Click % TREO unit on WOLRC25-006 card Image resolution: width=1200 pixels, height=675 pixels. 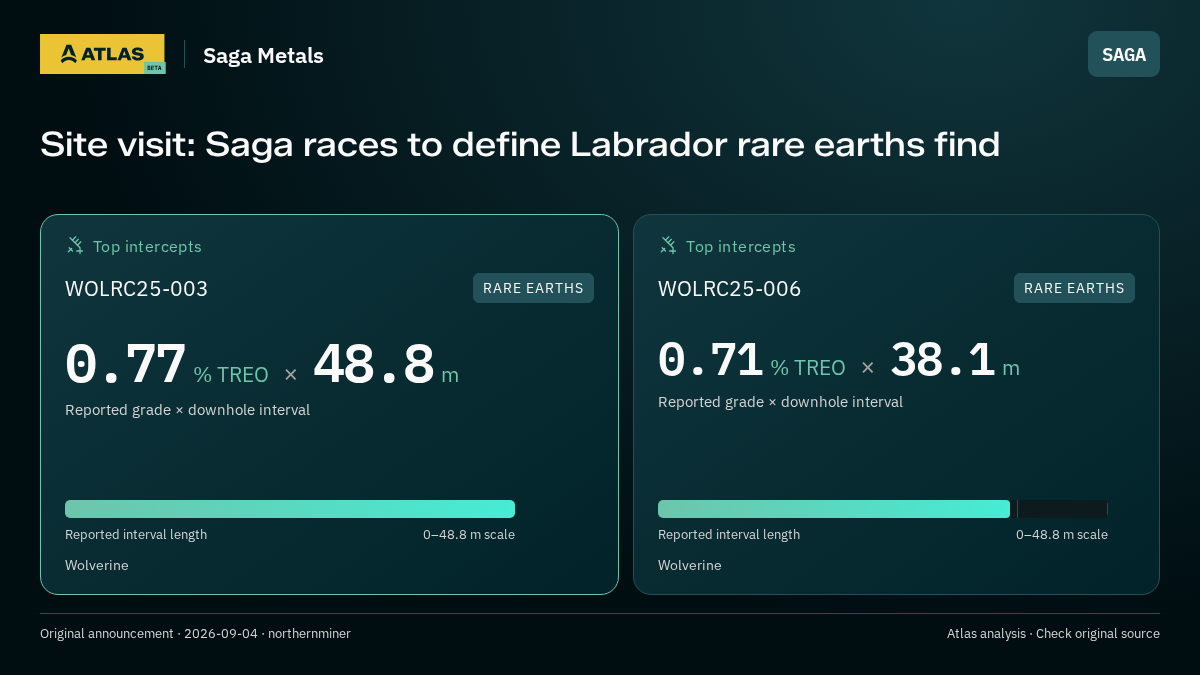tap(808, 368)
